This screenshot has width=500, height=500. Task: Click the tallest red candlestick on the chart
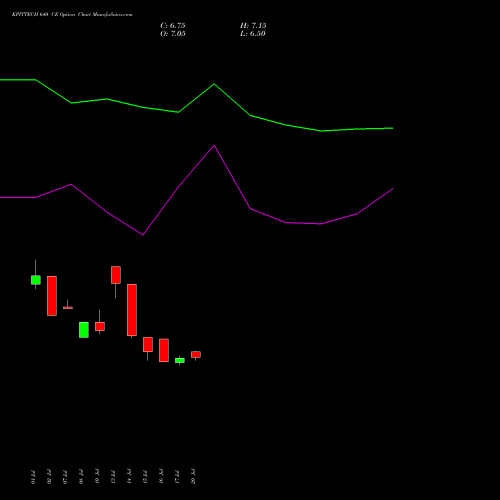click(132, 310)
